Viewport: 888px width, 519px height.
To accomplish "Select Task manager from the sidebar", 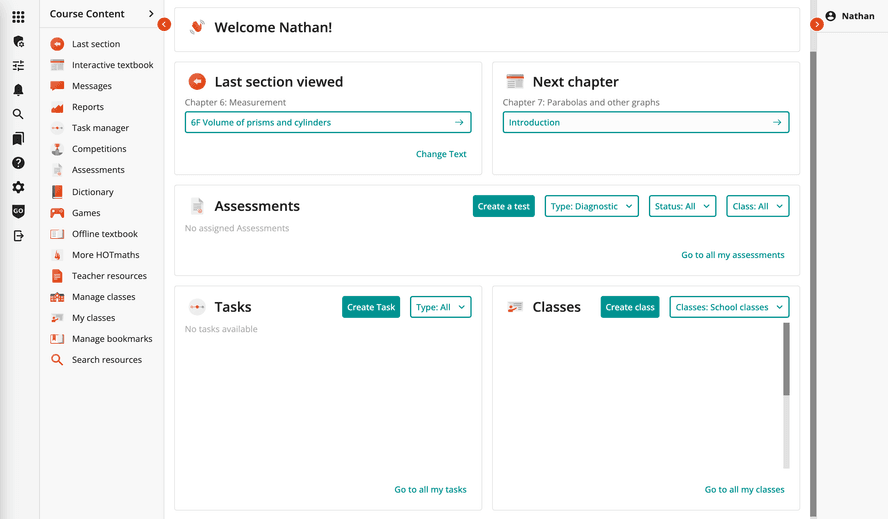I will point(100,128).
